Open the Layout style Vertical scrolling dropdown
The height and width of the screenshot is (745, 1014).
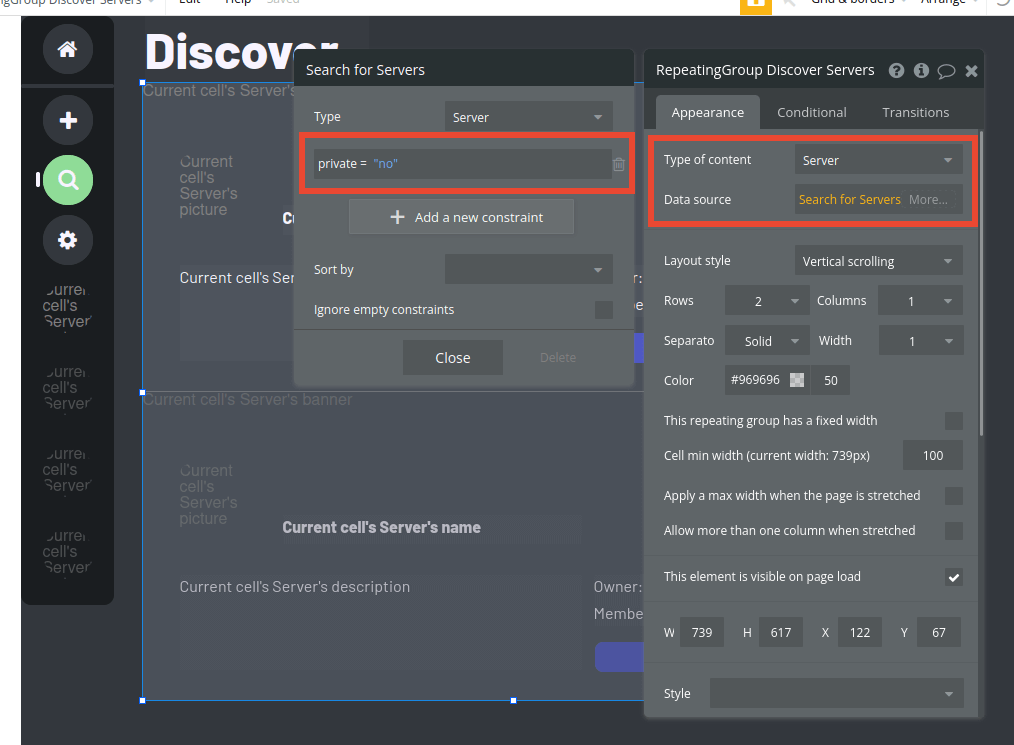tap(878, 260)
